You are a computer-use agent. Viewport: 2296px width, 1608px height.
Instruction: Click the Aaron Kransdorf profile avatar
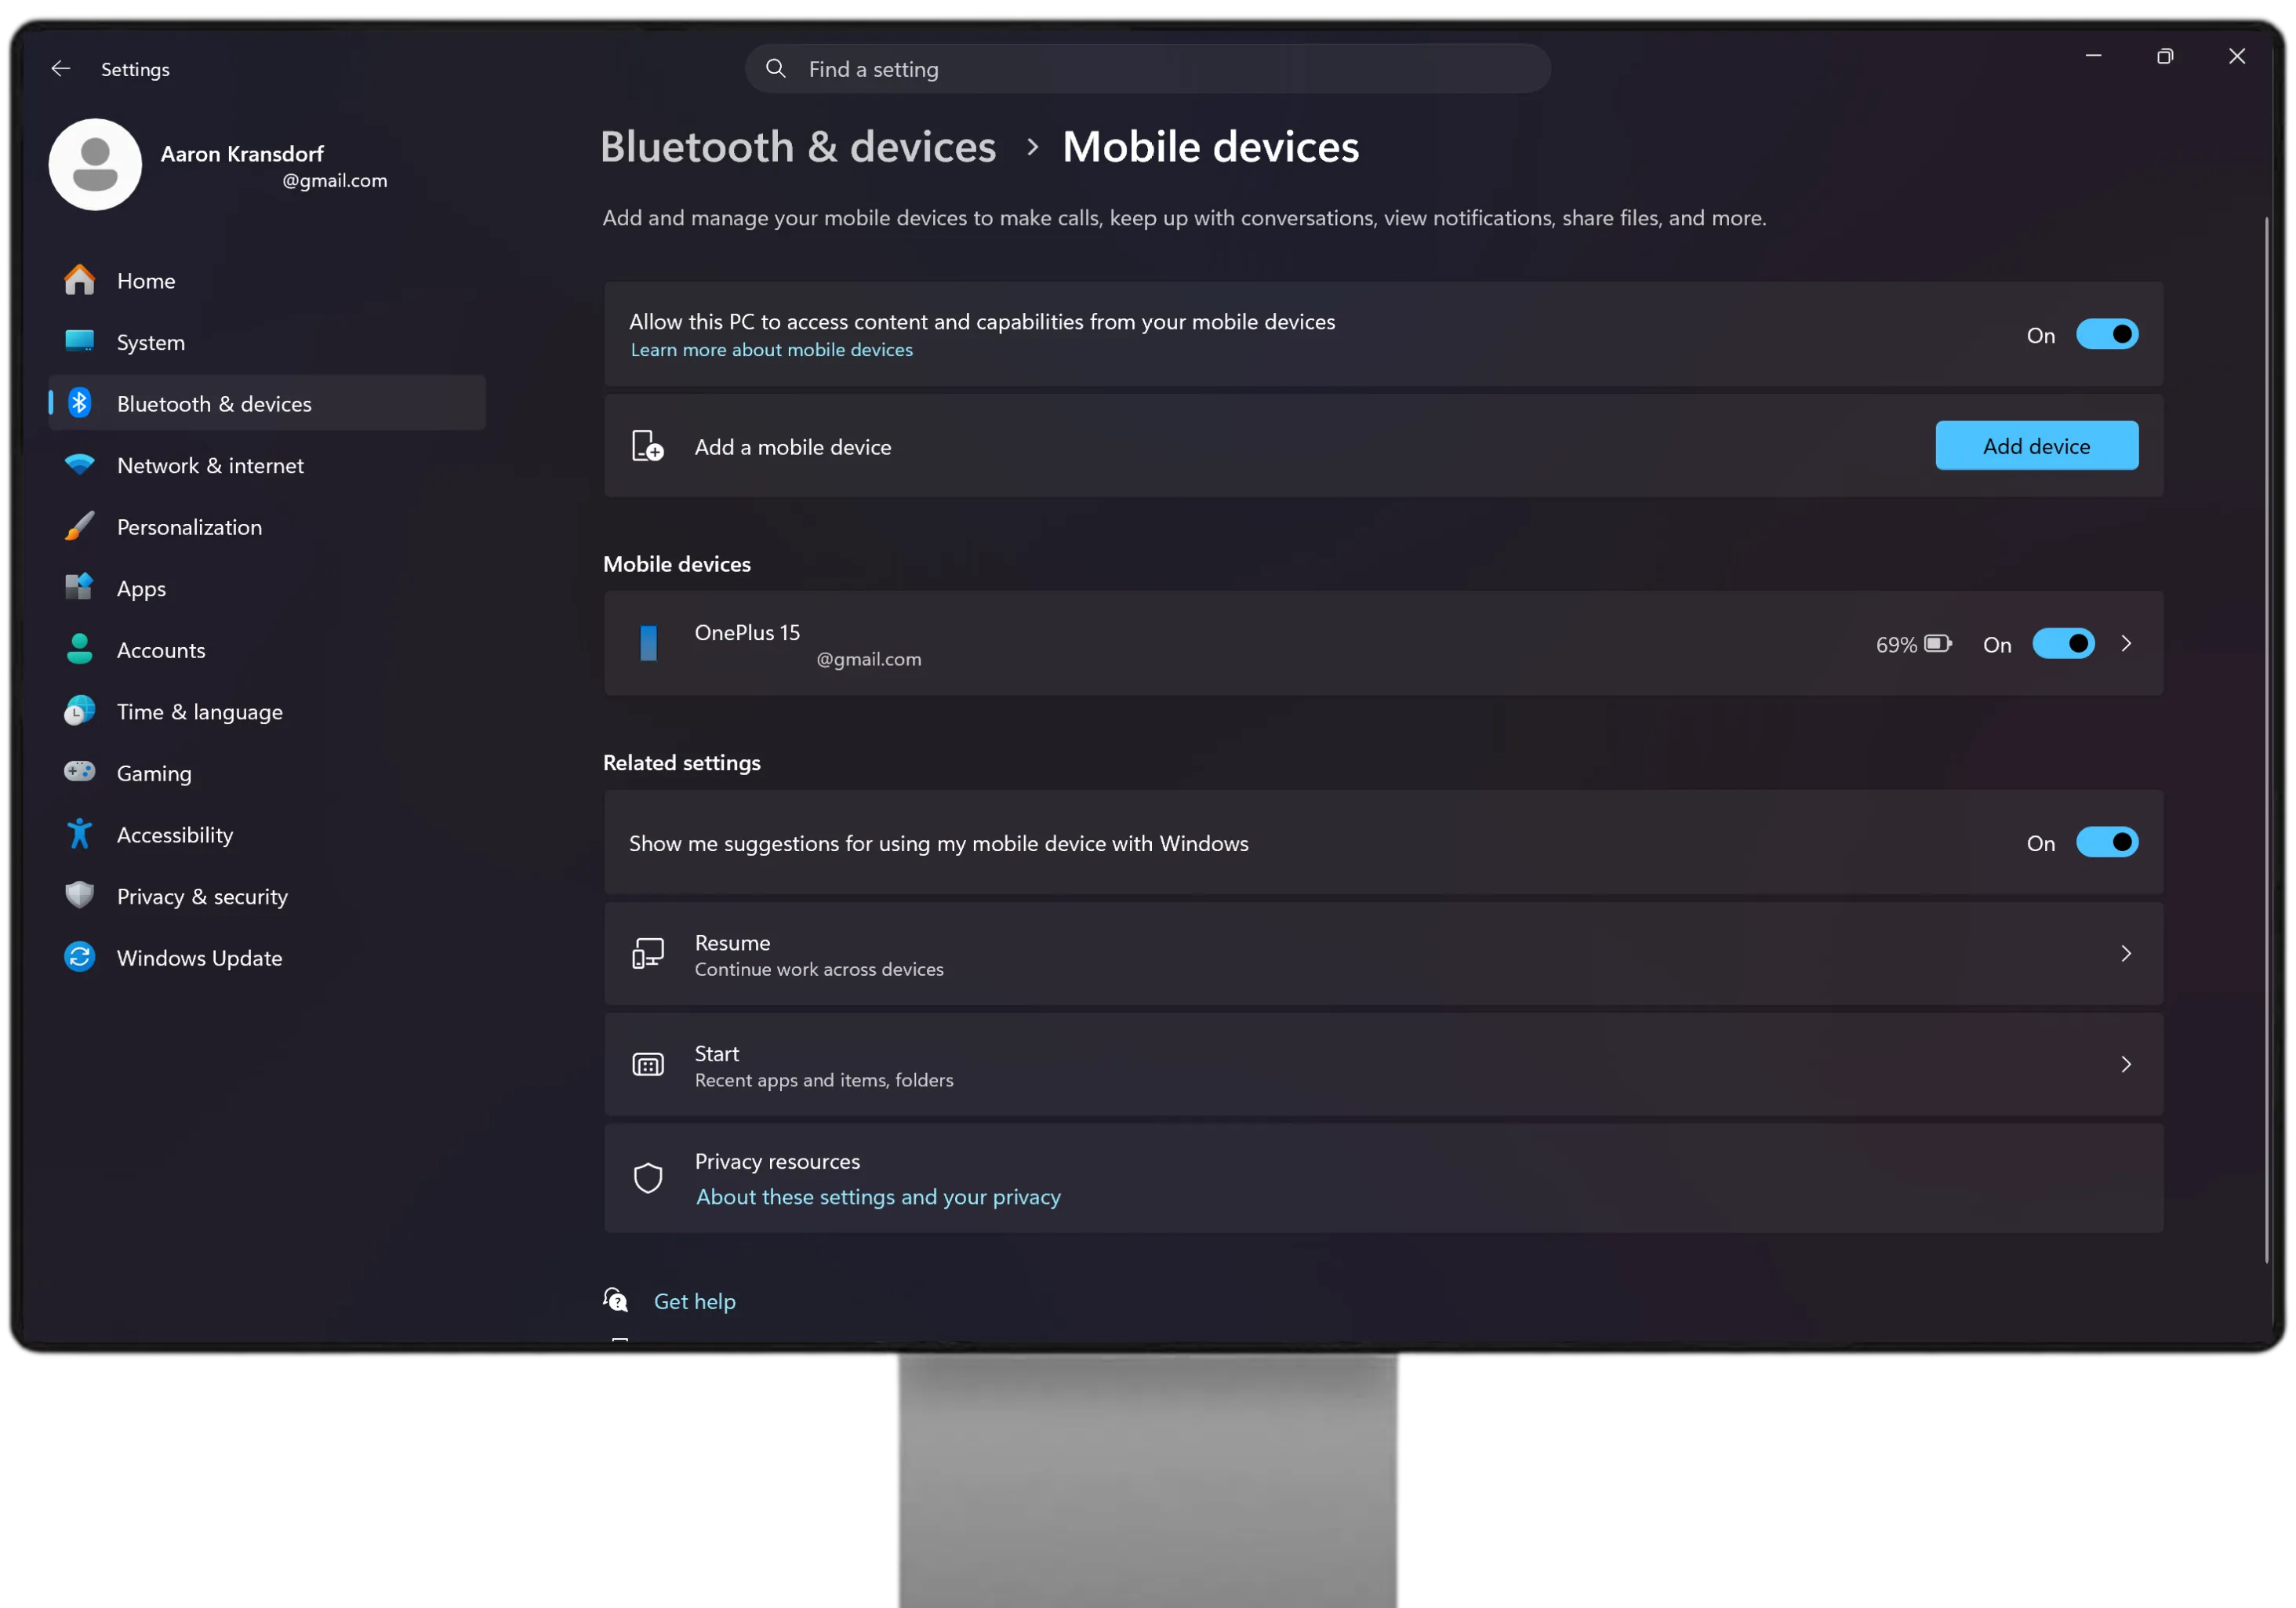(95, 164)
